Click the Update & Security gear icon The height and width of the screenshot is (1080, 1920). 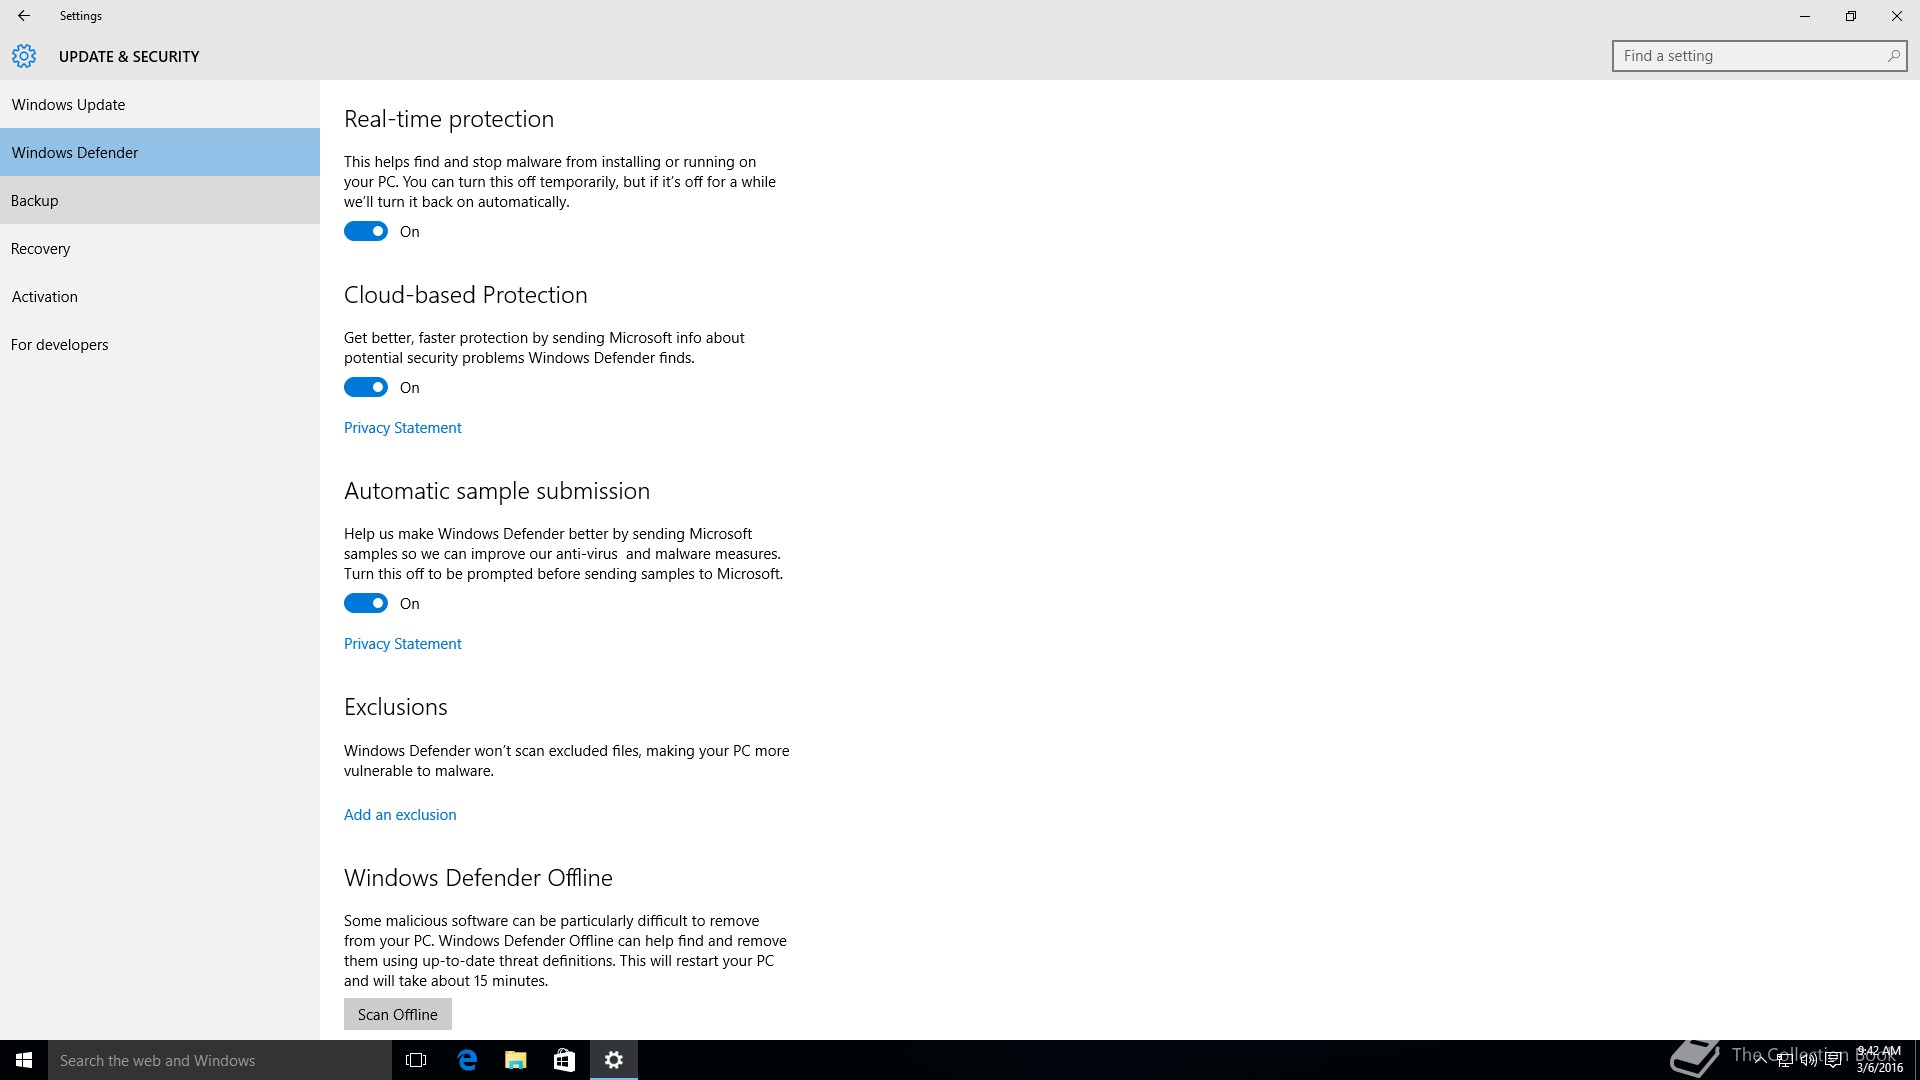point(24,56)
